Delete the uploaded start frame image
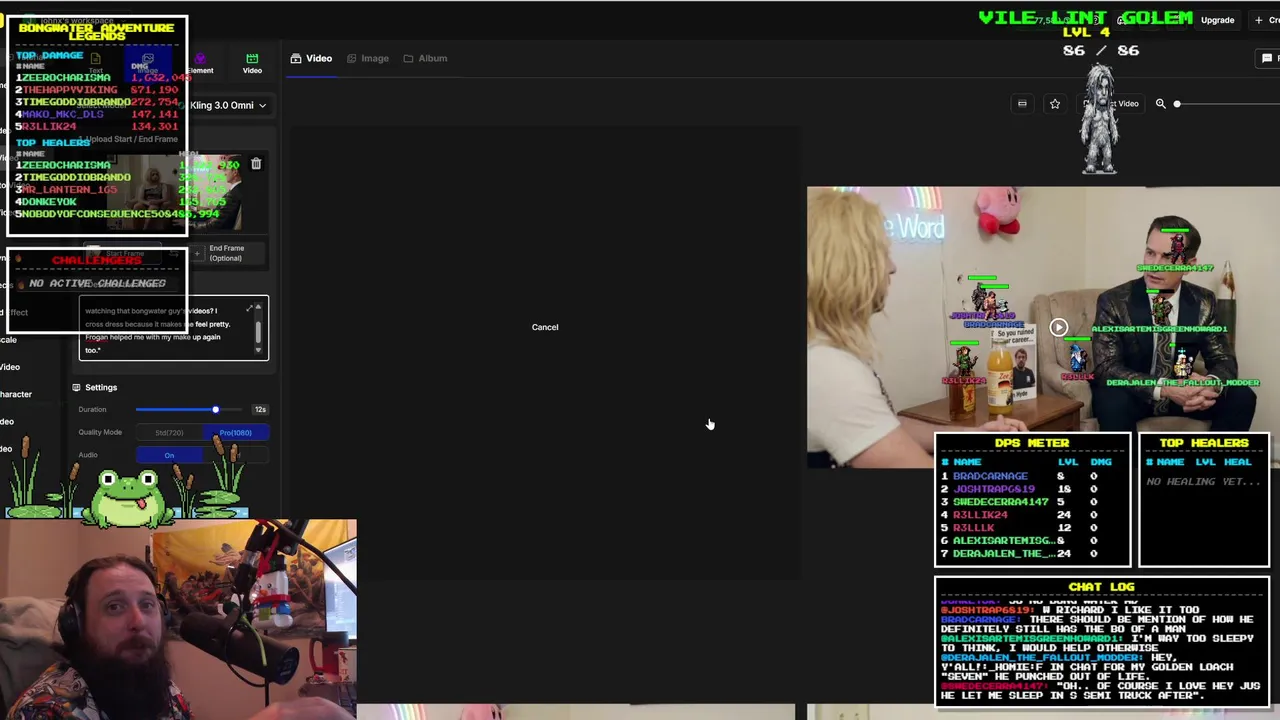Screen dimensions: 1280x720 [x=256, y=164]
